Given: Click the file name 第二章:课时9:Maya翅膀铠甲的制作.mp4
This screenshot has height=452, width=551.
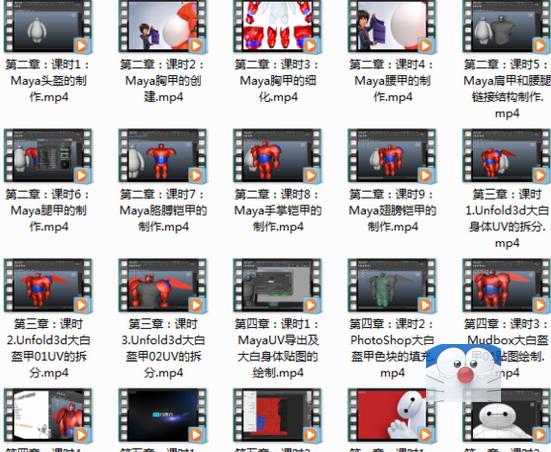Looking at the screenshot, I should pos(392,211).
